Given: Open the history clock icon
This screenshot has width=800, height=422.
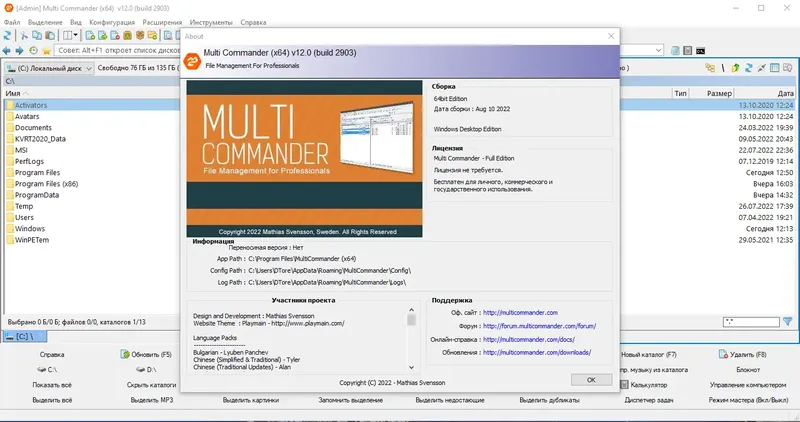Looking at the screenshot, I should [x=33, y=51].
